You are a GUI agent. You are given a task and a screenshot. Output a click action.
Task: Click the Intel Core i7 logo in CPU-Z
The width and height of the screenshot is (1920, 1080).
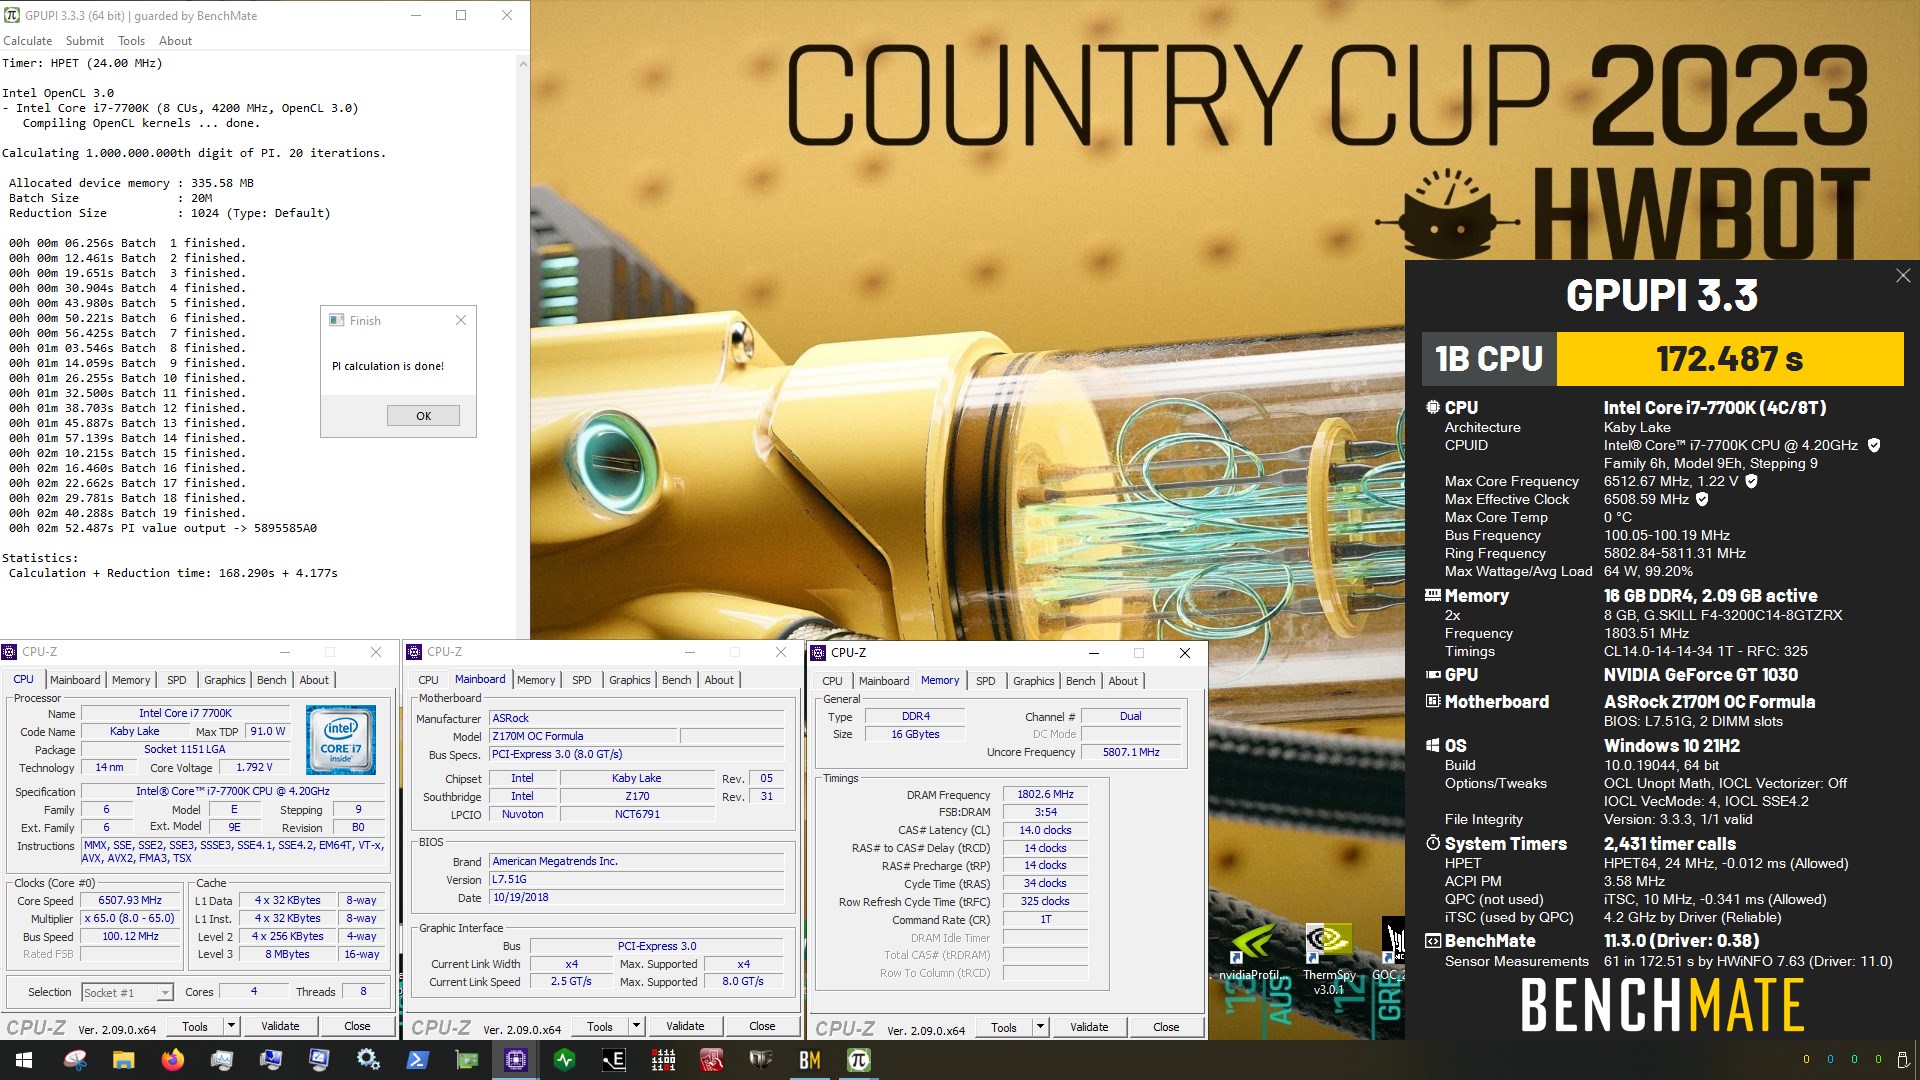point(340,740)
